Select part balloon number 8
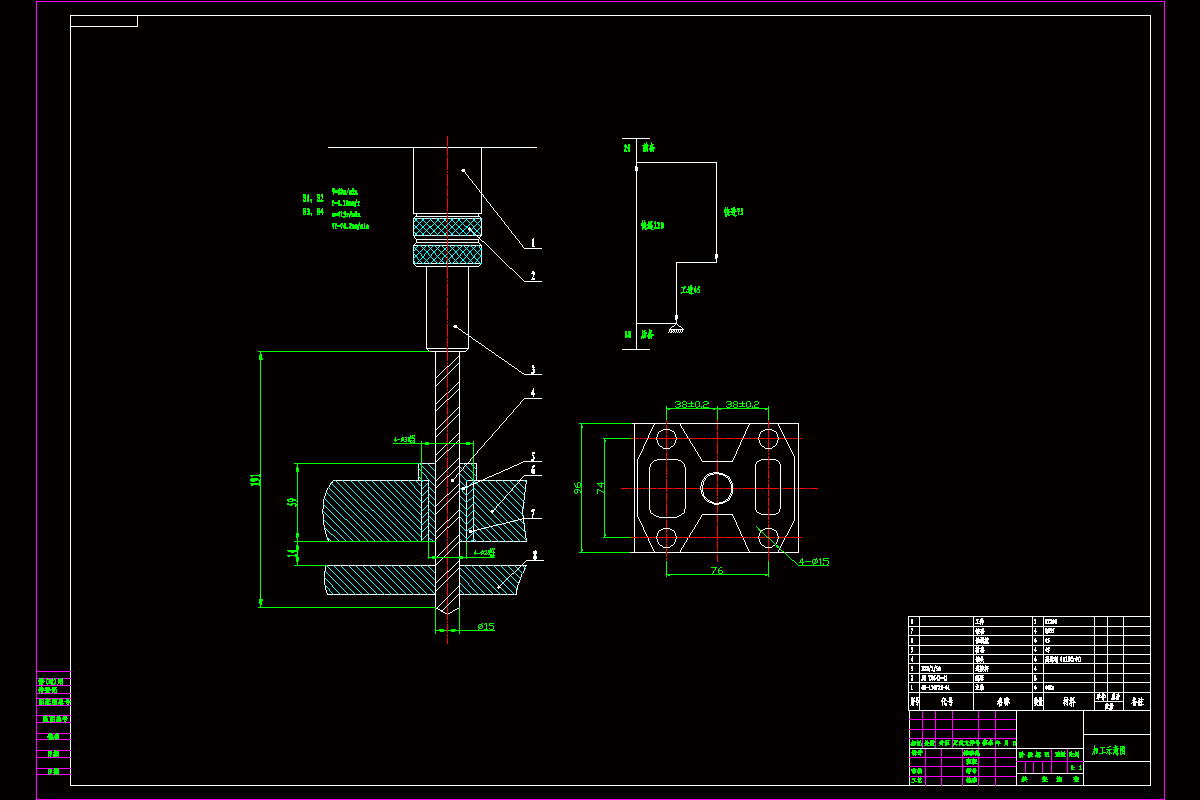1200x800 pixels. pos(536,554)
